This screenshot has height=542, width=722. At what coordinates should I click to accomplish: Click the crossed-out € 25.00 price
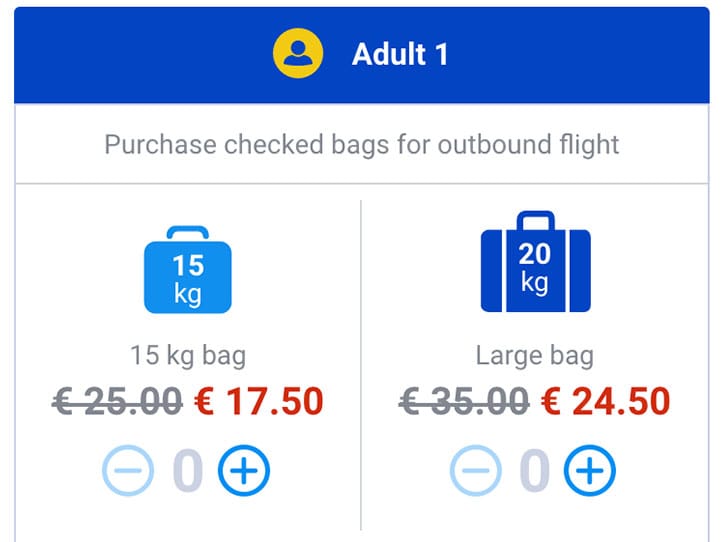117,402
